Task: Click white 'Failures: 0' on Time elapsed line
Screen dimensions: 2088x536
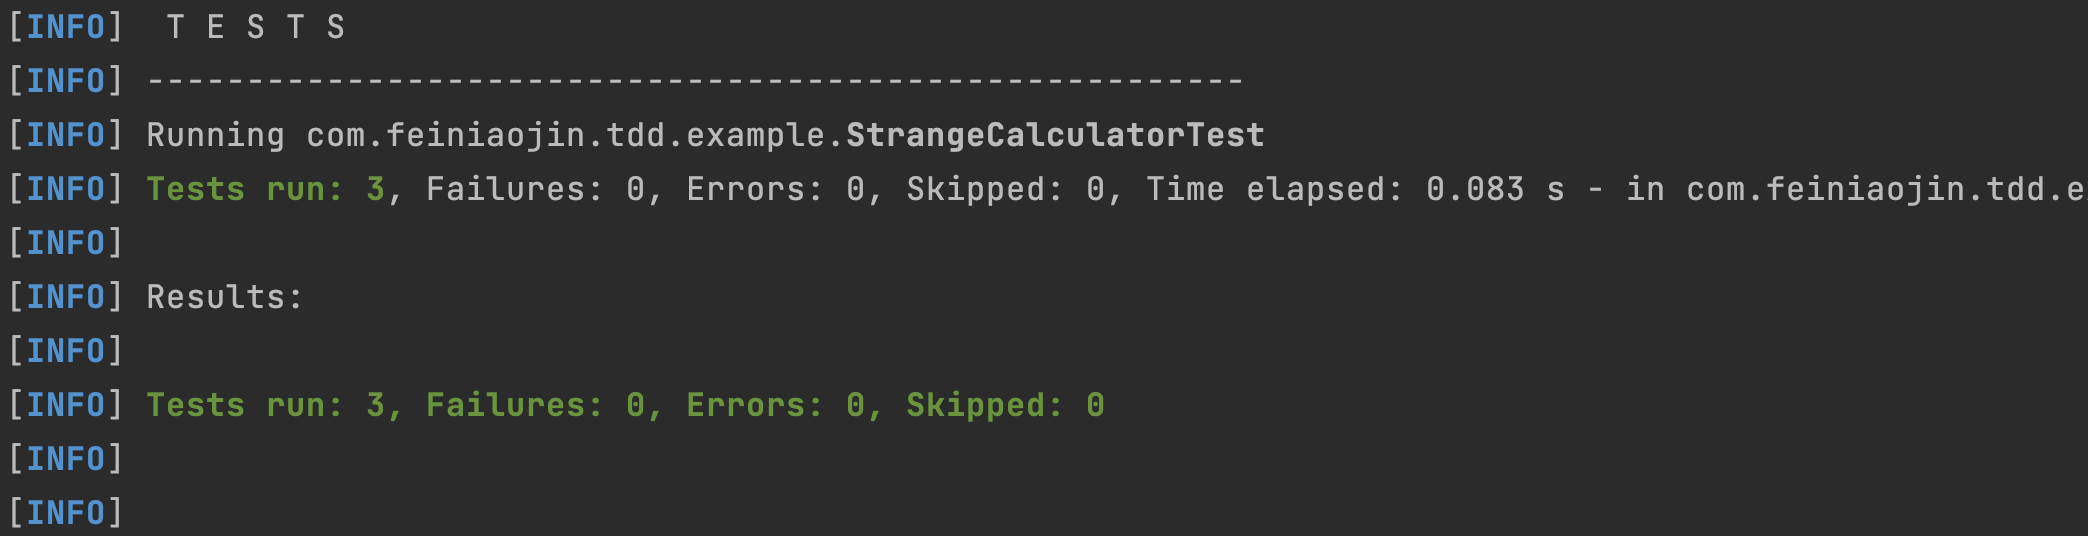Action: click(x=535, y=189)
